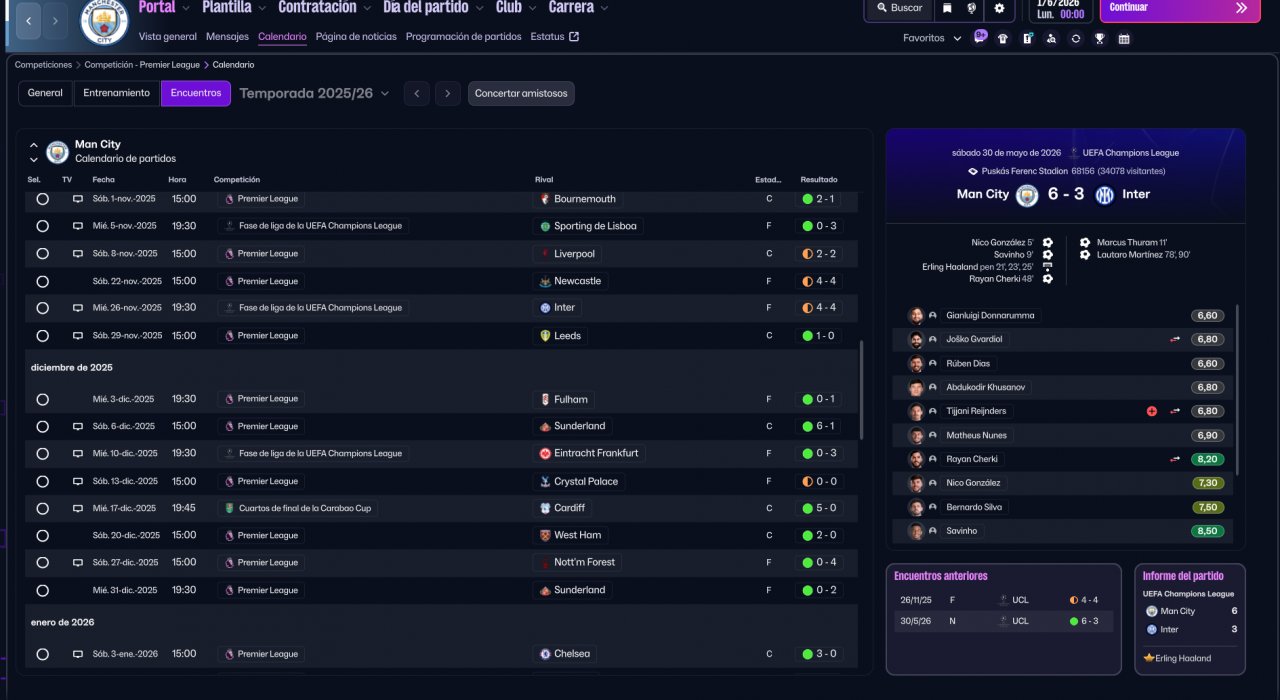Click the Concertar amistosos button
This screenshot has width=1280, height=700.
click(x=521, y=93)
